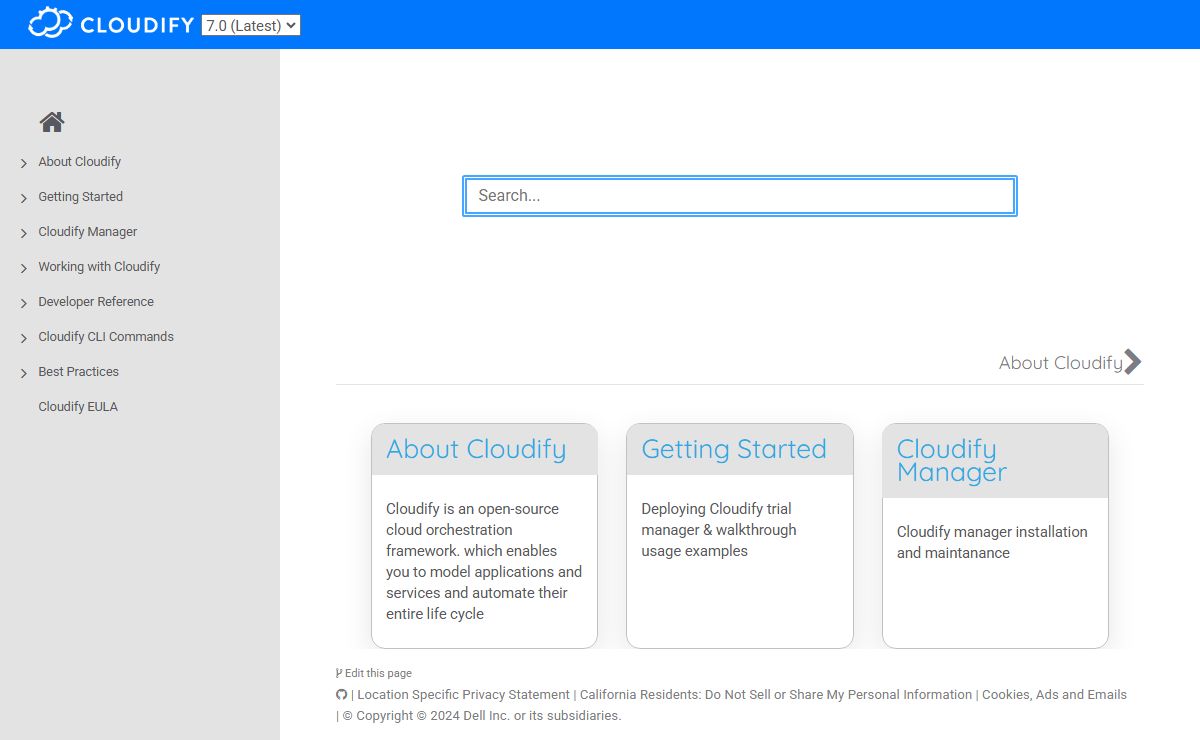Image resolution: width=1200 pixels, height=740 pixels.
Task: Expand the About Cloudify sidebar chevron
Action: pyautogui.click(x=24, y=163)
